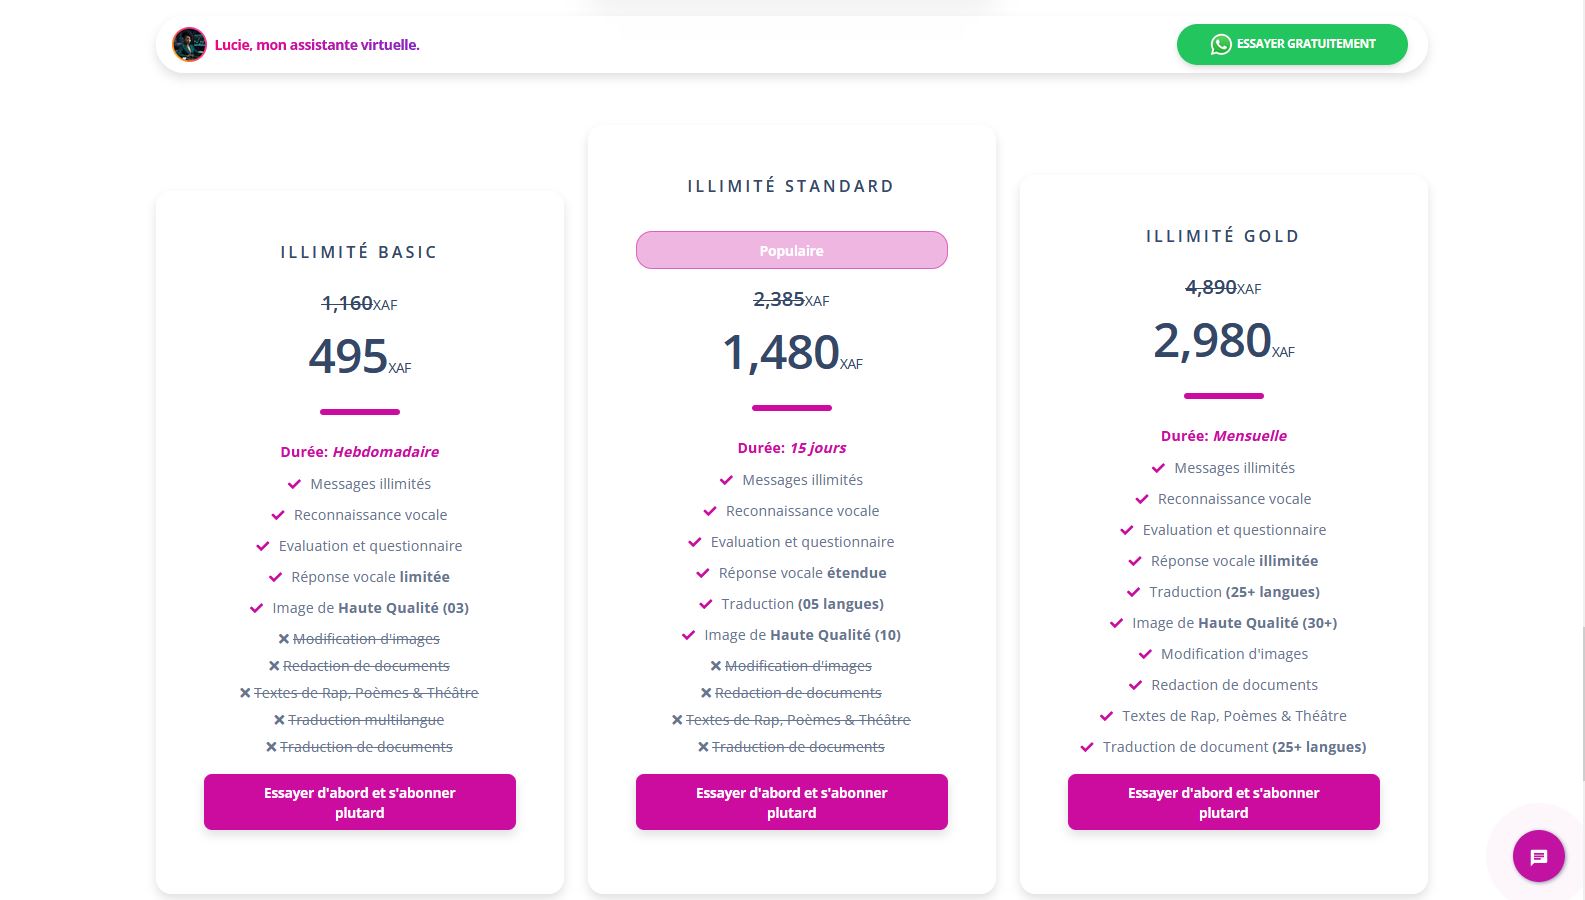Click ESSAYER GRATUITEMENT button
The width and height of the screenshot is (1585, 900).
coord(1291,44)
